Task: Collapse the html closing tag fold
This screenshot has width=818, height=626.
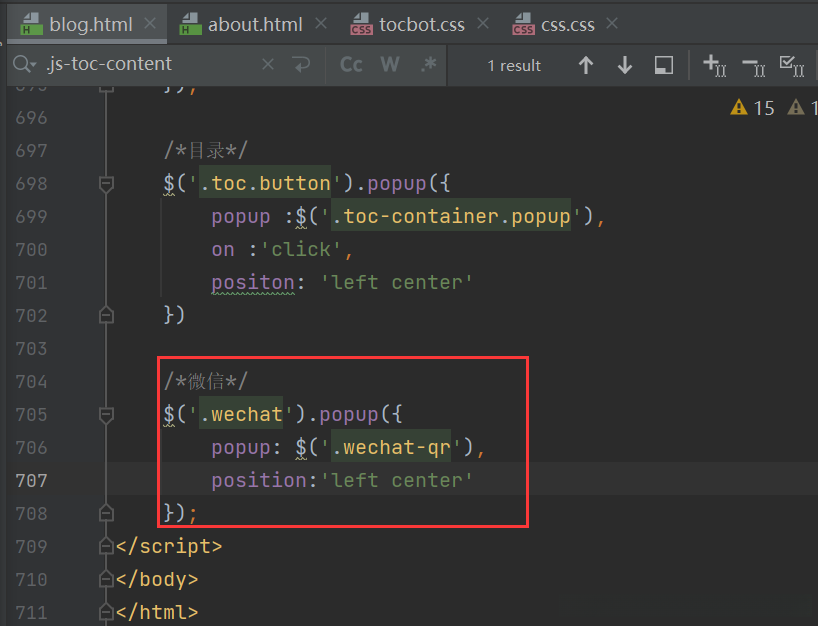Action: coord(106,612)
